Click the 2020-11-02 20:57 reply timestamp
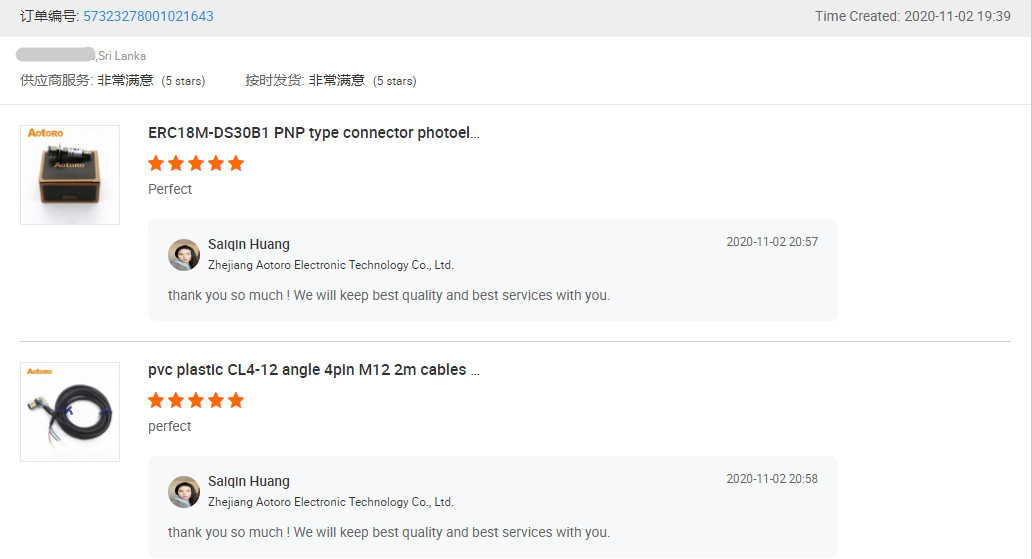Image resolution: width=1032 pixels, height=559 pixels. pyautogui.click(x=772, y=242)
